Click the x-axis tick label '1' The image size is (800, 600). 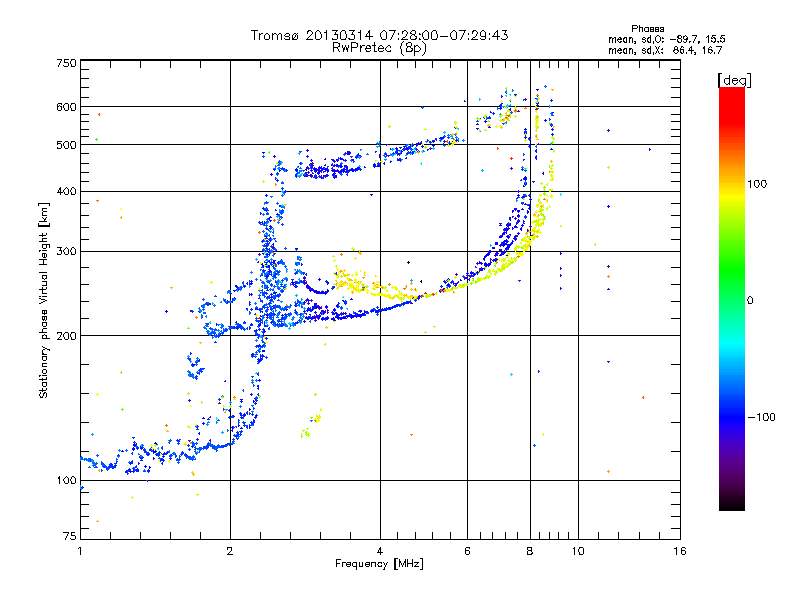click(x=80, y=551)
